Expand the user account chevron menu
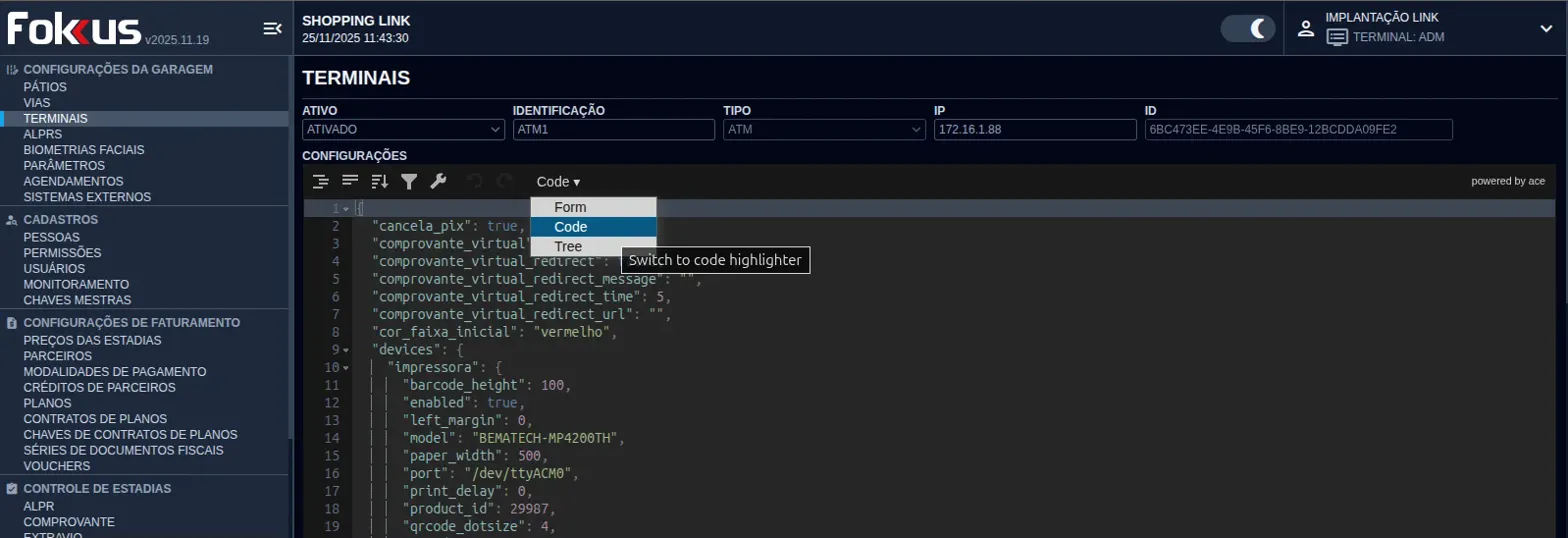The width and height of the screenshot is (1568, 538). click(x=1546, y=29)
